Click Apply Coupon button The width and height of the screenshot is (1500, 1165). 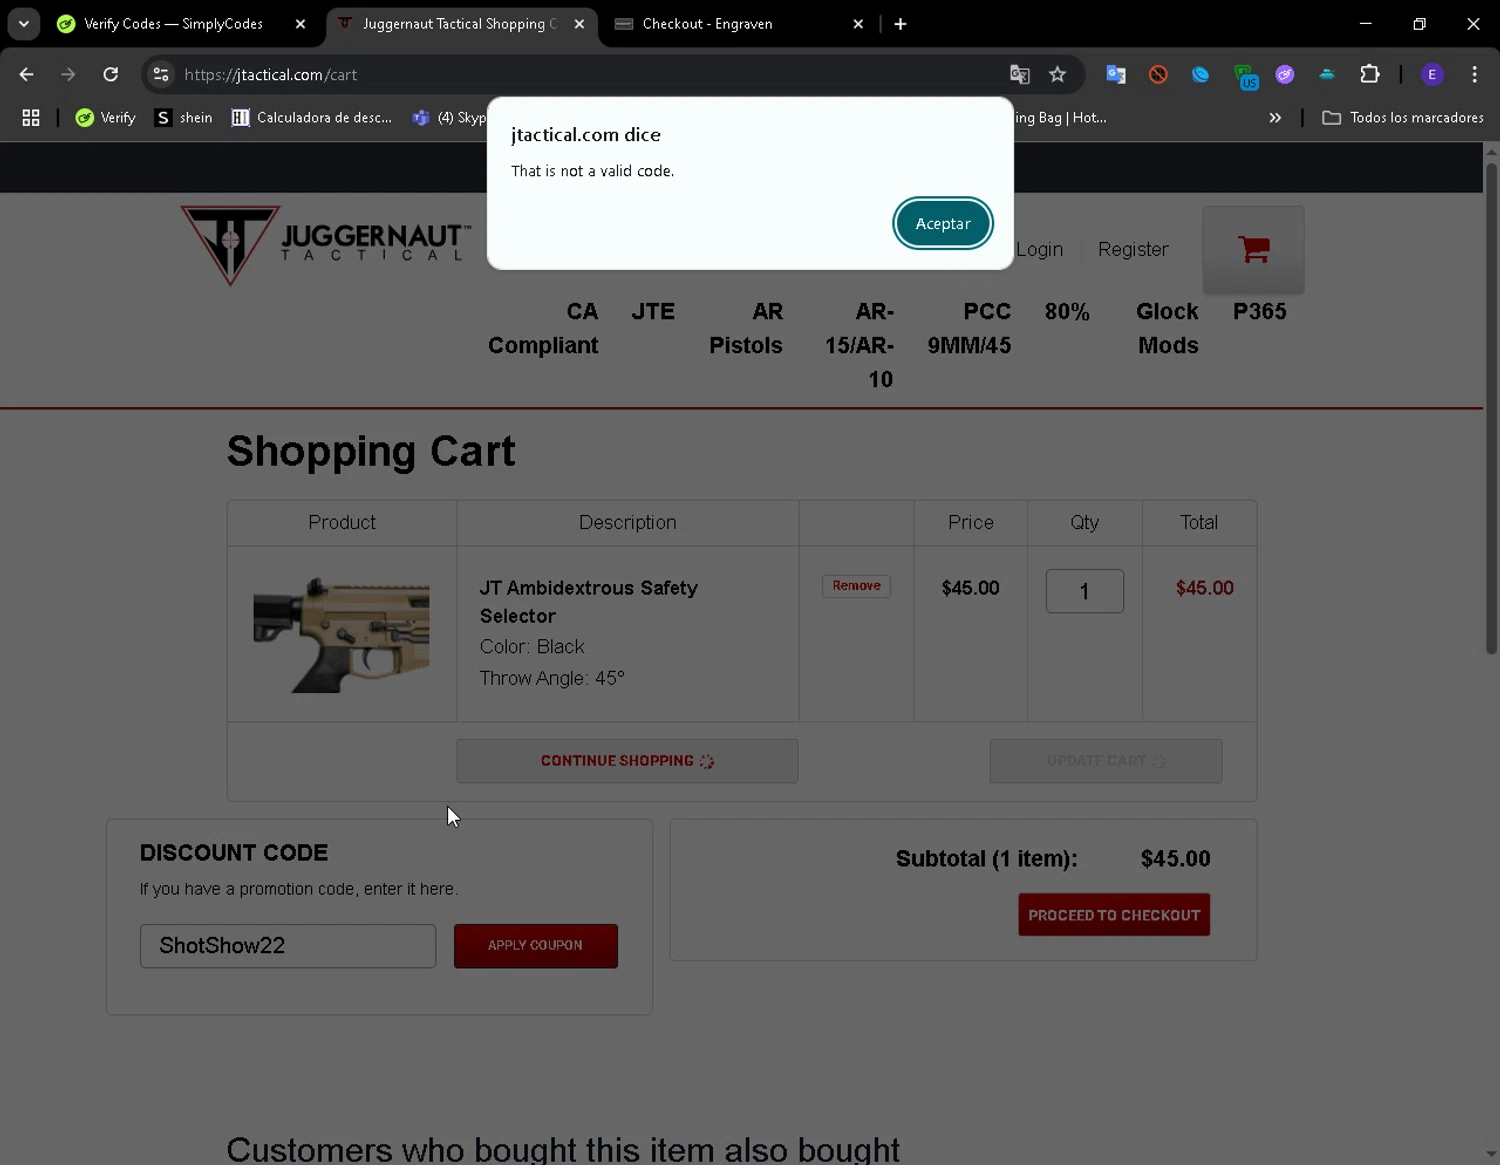click(x=535, y=946)
